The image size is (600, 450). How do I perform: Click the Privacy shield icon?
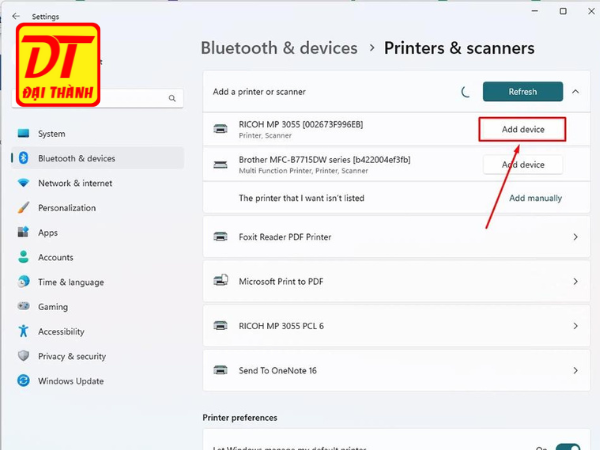pyautogui.click(x=23, y=356)
